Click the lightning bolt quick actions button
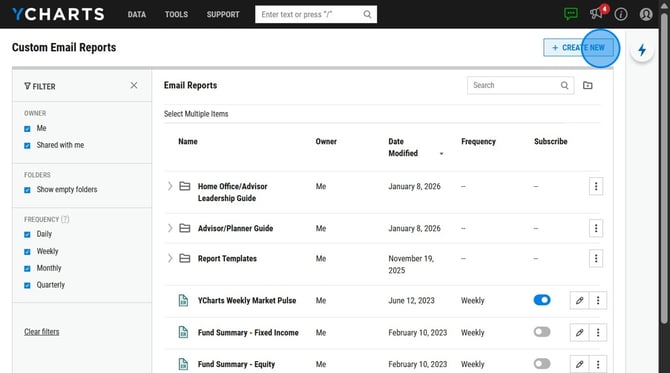Image resolution: width=670 pixels, height=373 pixels. pyautogui.click(x=642, y=50)
